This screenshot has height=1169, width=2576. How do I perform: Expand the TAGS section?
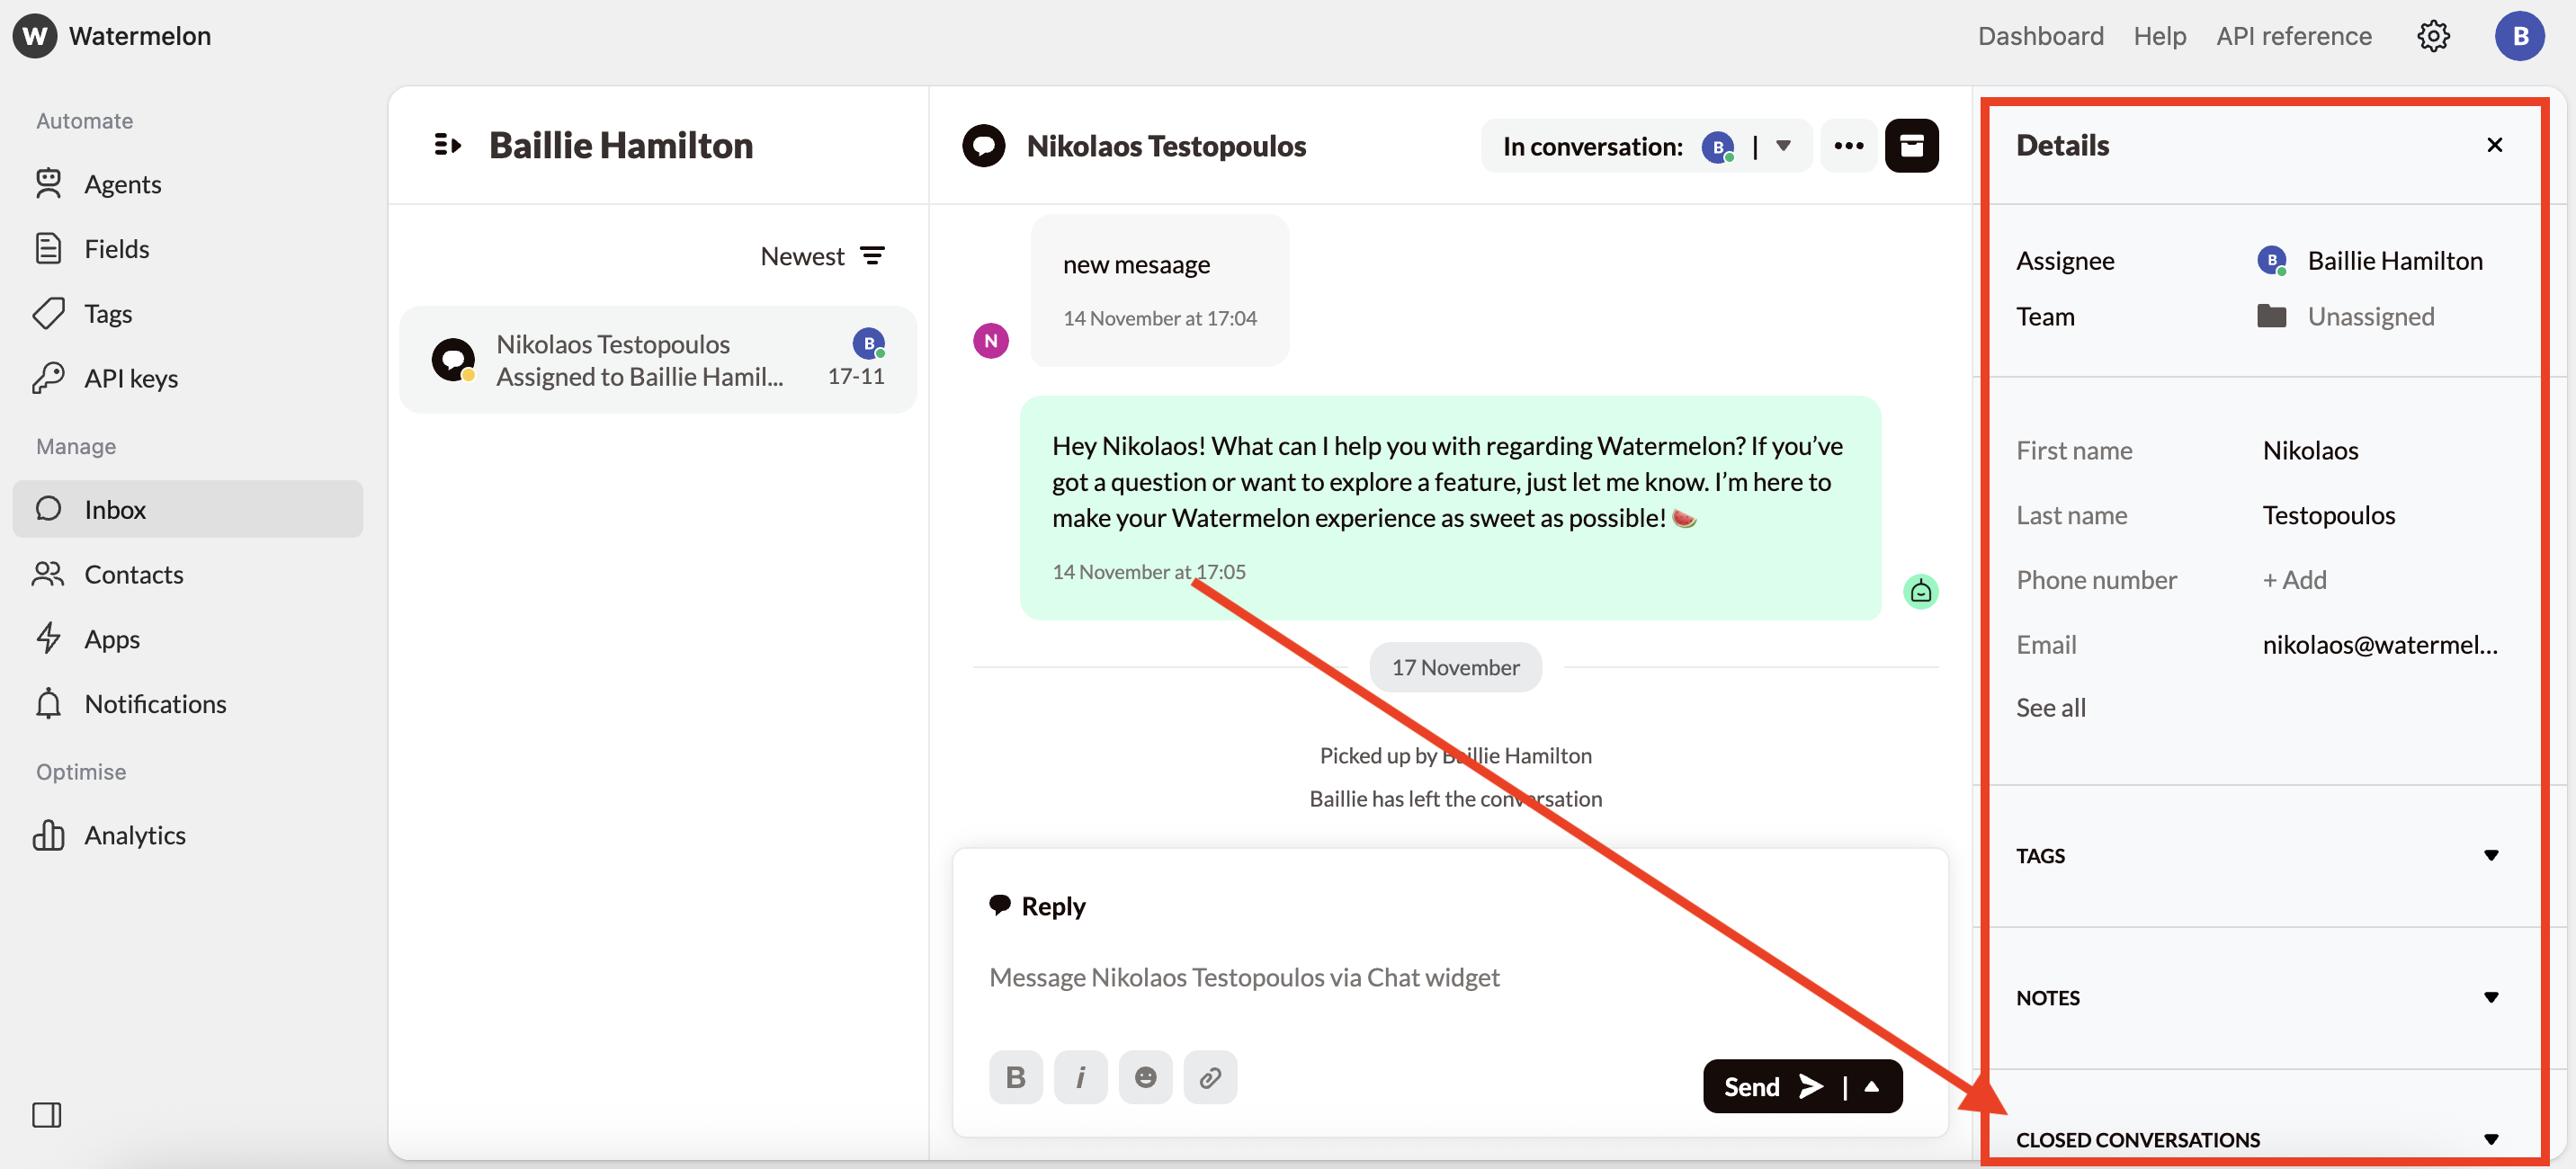click(2490, 855)
